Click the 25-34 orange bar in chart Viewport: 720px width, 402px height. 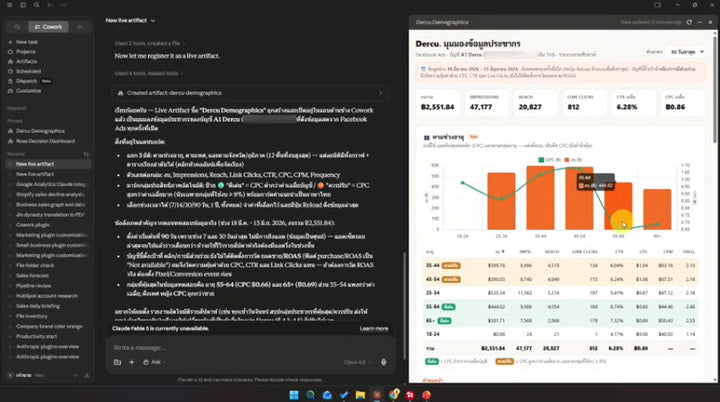(501, 201)
